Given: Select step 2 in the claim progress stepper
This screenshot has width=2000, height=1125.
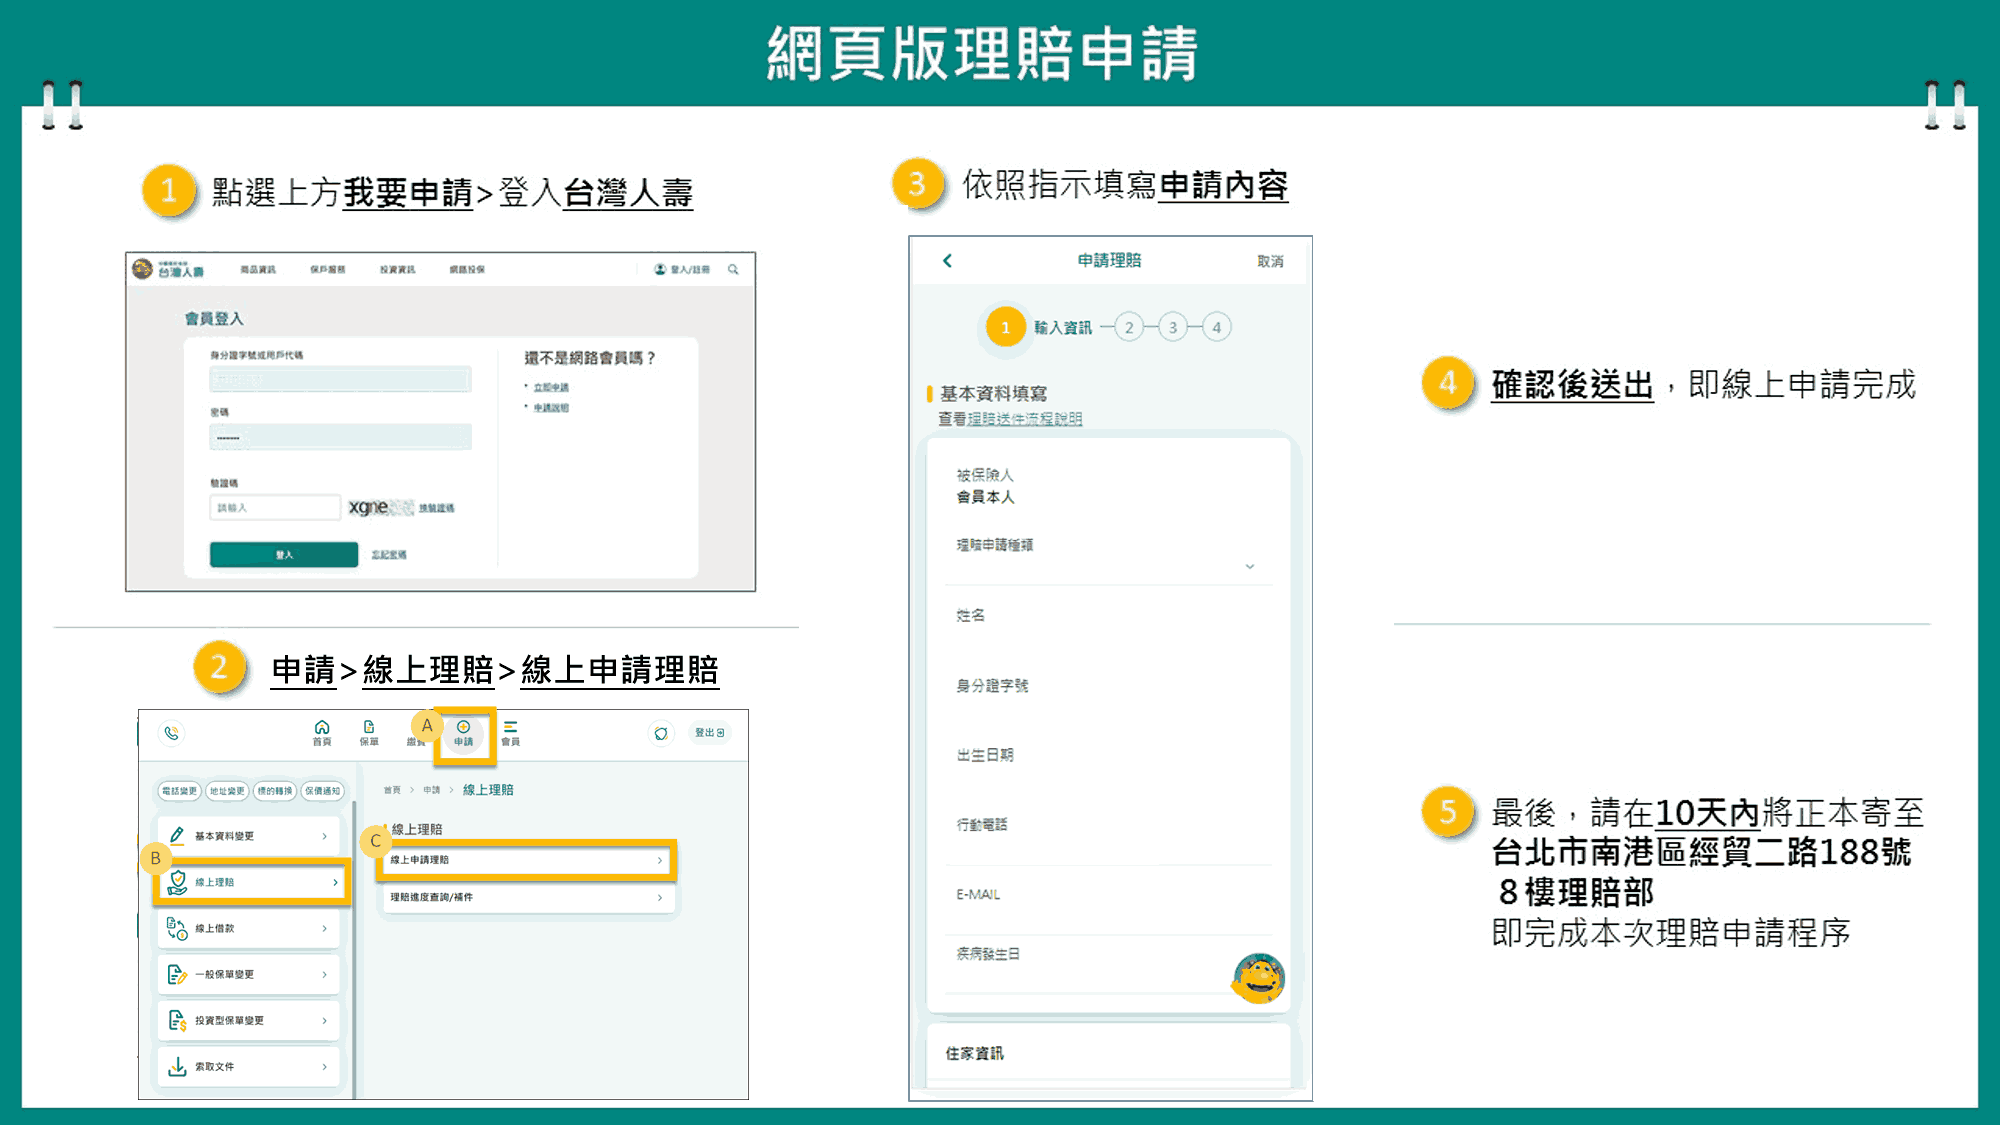Looking at the screenshot, I should coord(1129,327).
